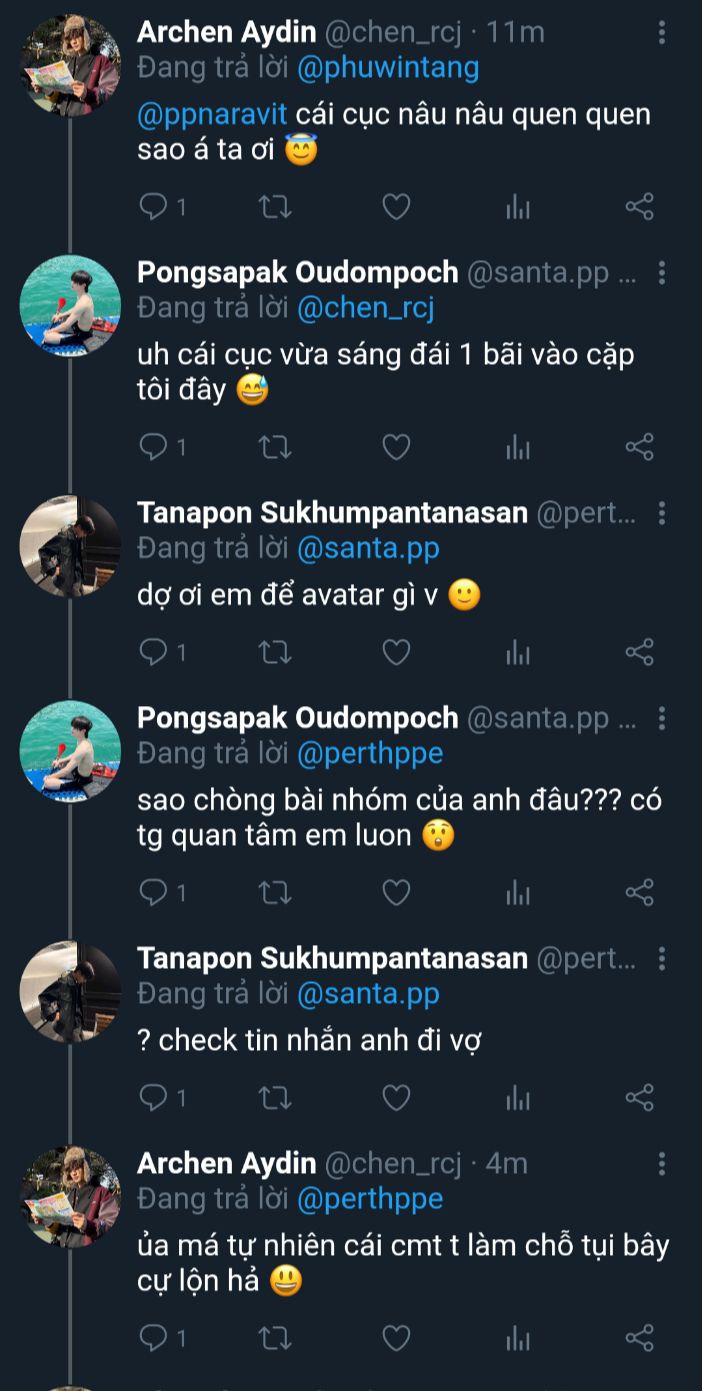Share the "sao chòng bài nhóm" tweet
Viewport: 702px width, 1391px height.
pyautogui.click(x=639, y=892)
